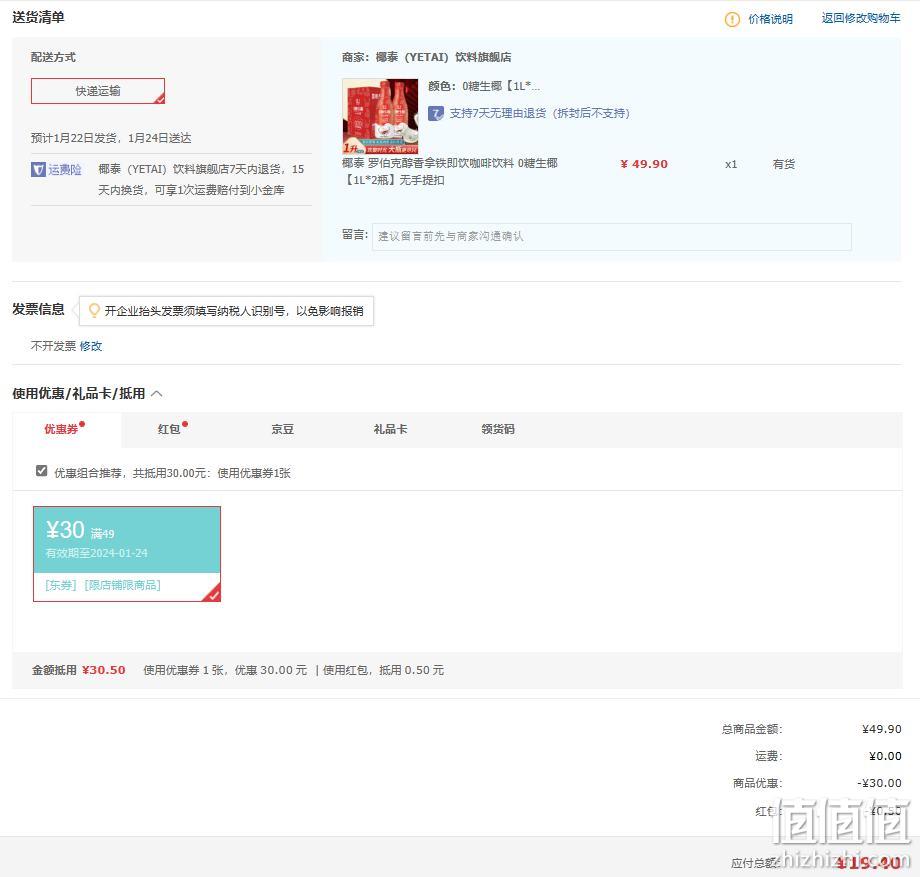
Task: Click the 运费险 shield icon
Action: click(x=38, y=170)
